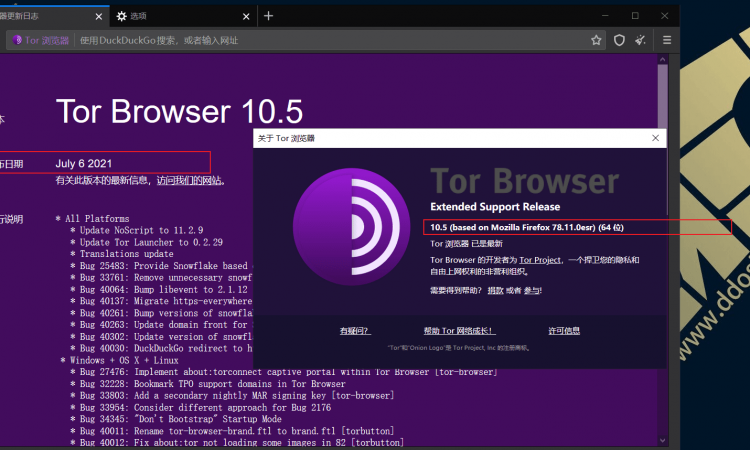The height and width of the screenshot is (450, 750).
Task: Click version text 10.5 based on Firefox 78.11.0esr
Action: (527, 227)
